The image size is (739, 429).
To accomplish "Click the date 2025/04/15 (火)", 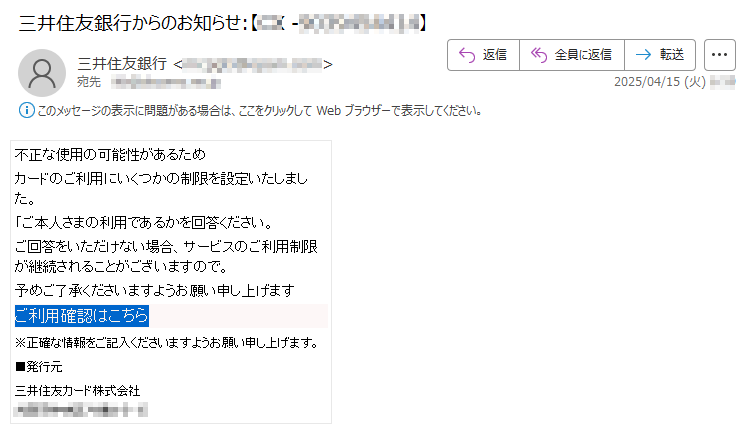I will [x=659, y=82].
